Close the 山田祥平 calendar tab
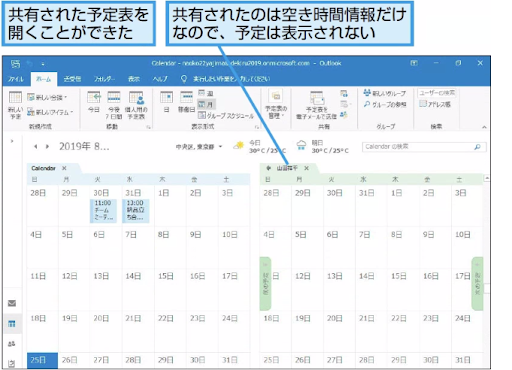This screenshot has height=370, width=512. click(307, 168)
